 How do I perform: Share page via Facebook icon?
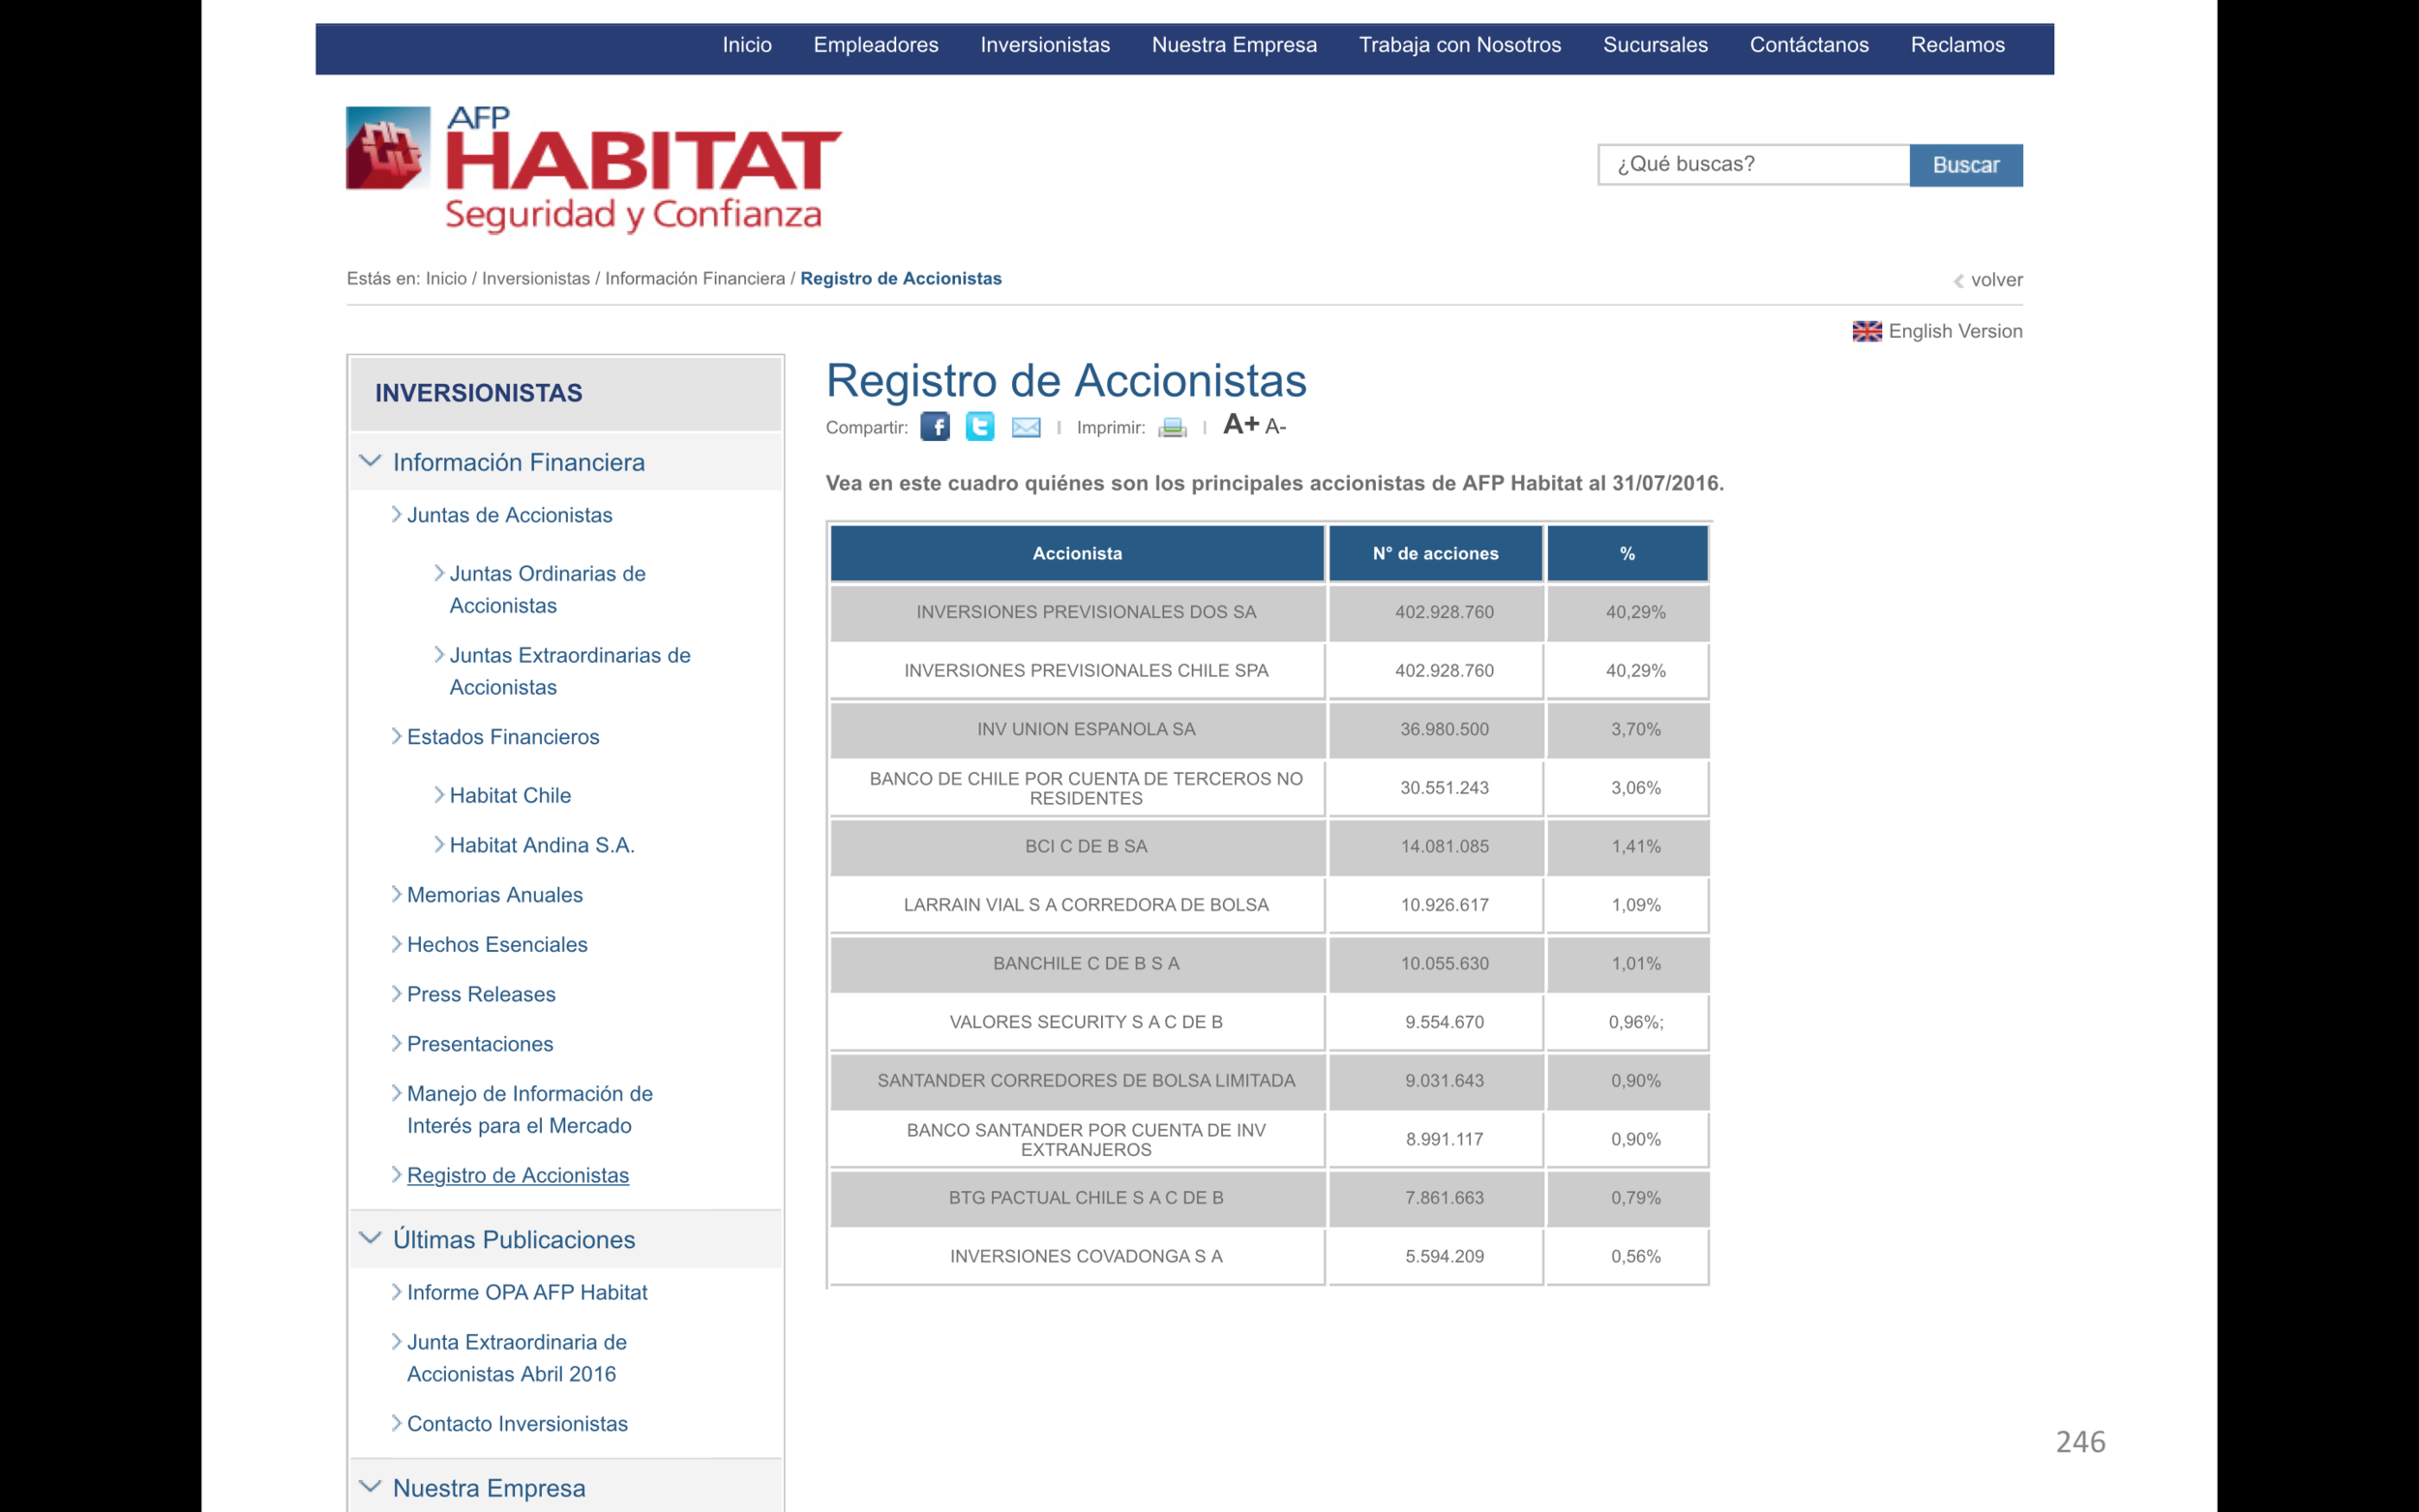(x=934, y=427)
